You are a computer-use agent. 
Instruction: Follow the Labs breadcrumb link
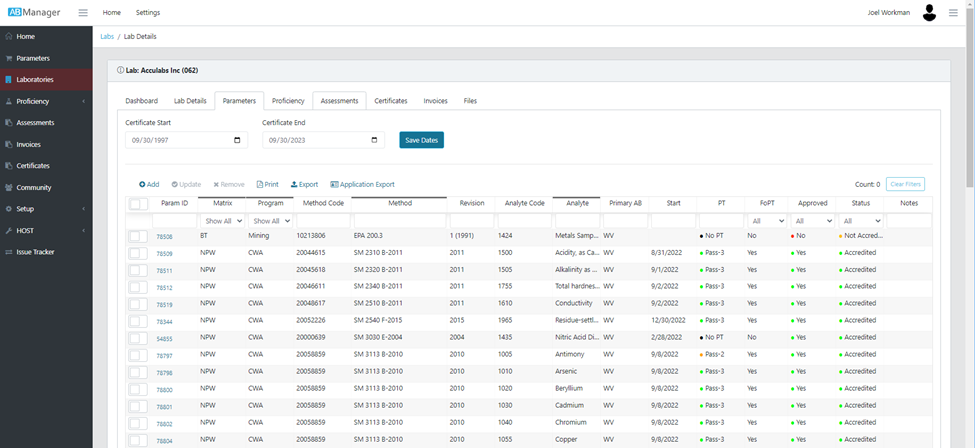click(x=107, y=37)
